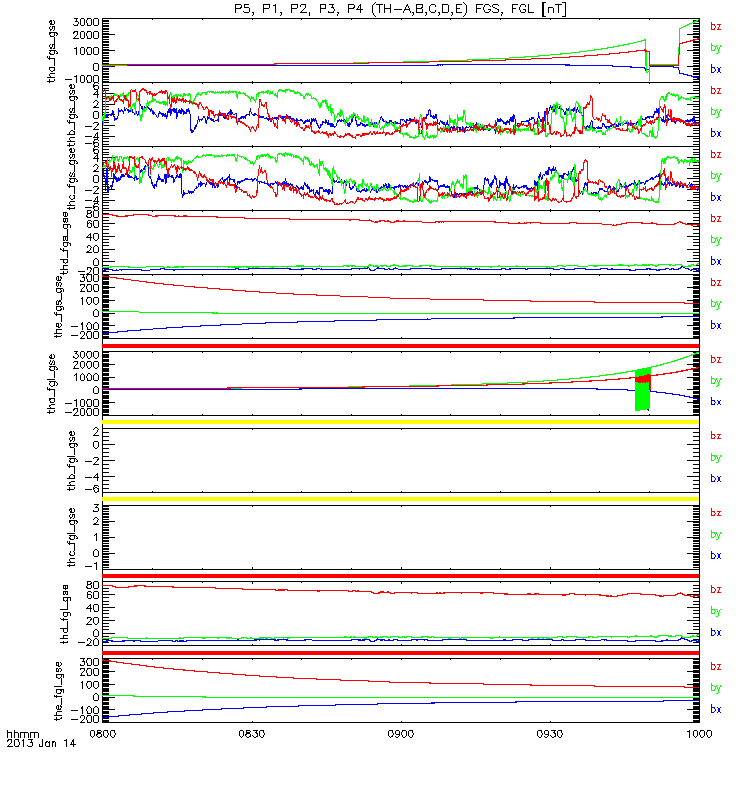
Task: Choose the by legend of the_fgs_gse panel
Action: pos(716,304)
